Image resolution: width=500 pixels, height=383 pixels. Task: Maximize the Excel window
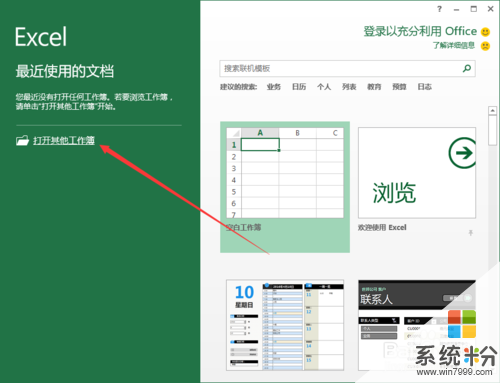pos(473,9)
